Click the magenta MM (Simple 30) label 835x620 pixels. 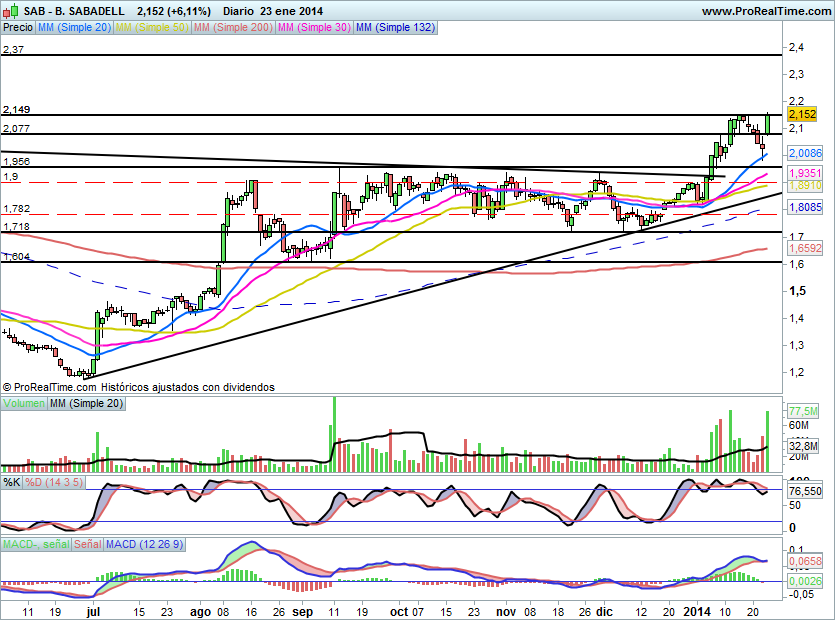tap(314, 28)
